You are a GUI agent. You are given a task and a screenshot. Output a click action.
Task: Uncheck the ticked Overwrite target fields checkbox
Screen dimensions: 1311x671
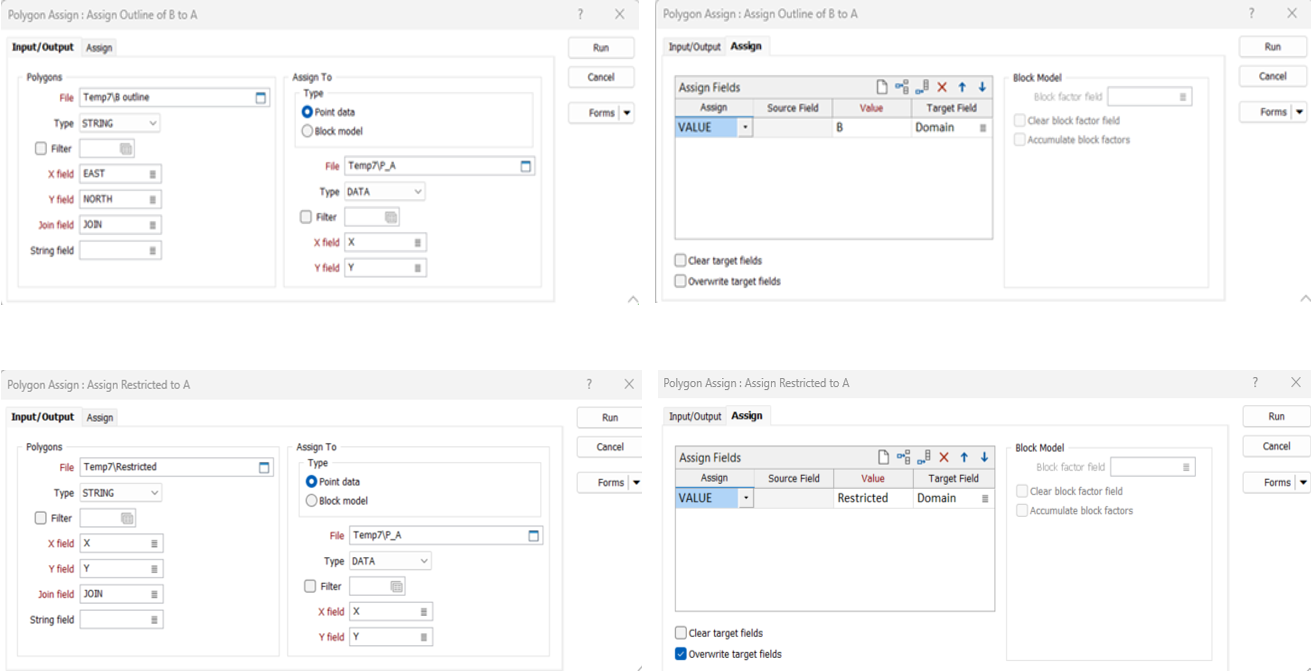(681, 654)
